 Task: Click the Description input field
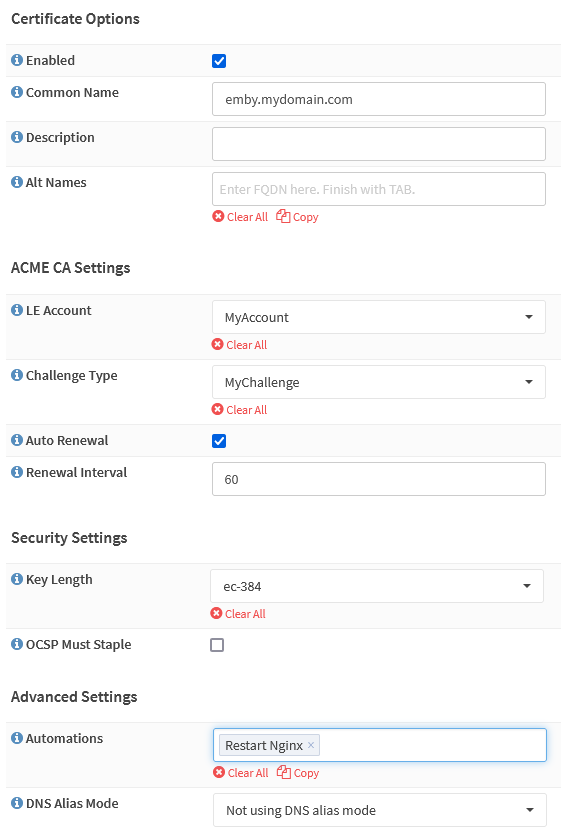379,144
